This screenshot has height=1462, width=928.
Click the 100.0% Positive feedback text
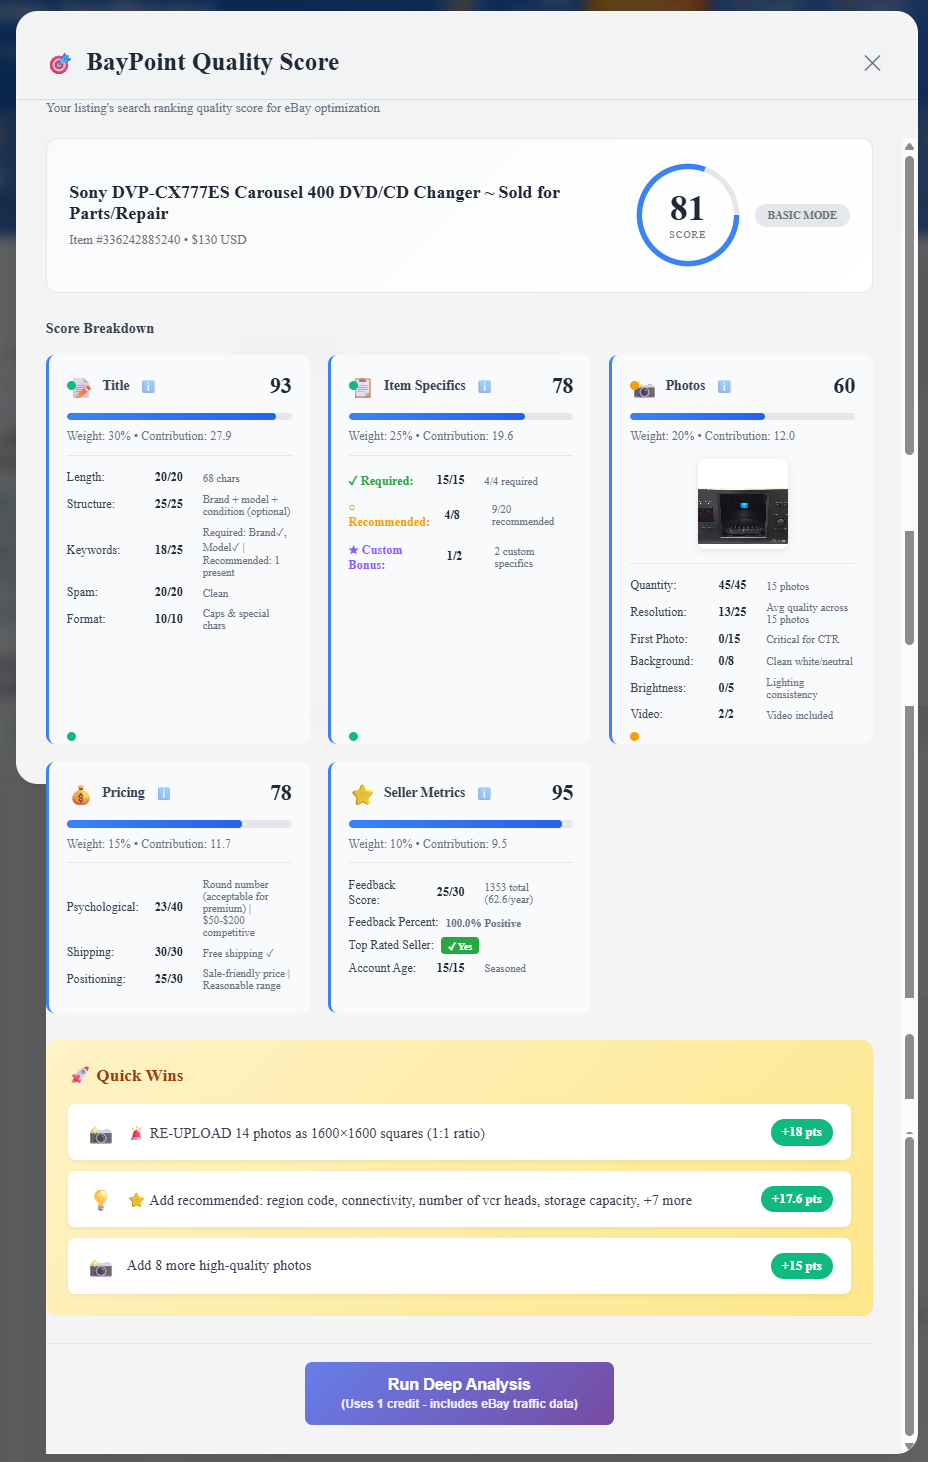483,923
